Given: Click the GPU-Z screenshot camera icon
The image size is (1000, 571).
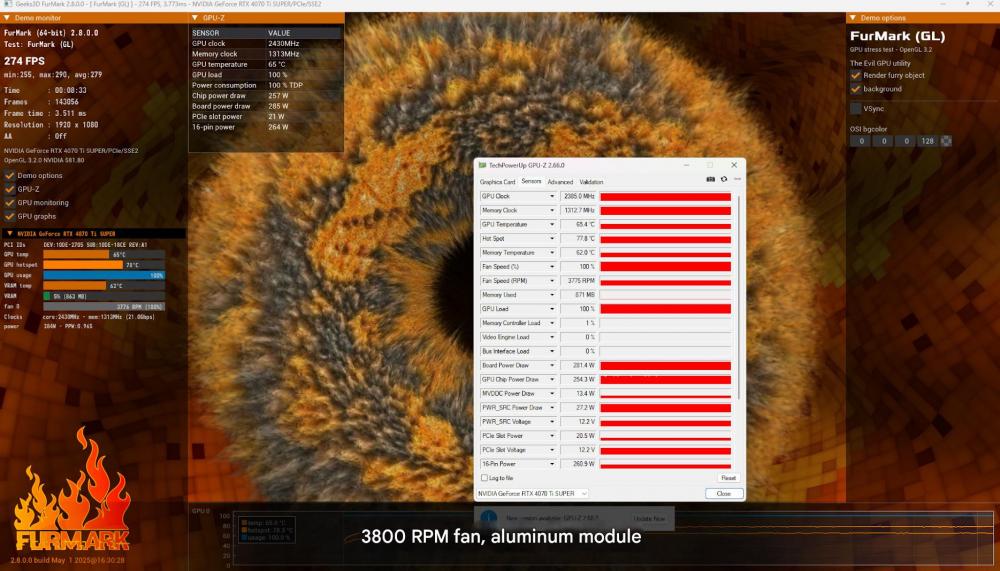Looking at the screenshot, I should (711, 179).
